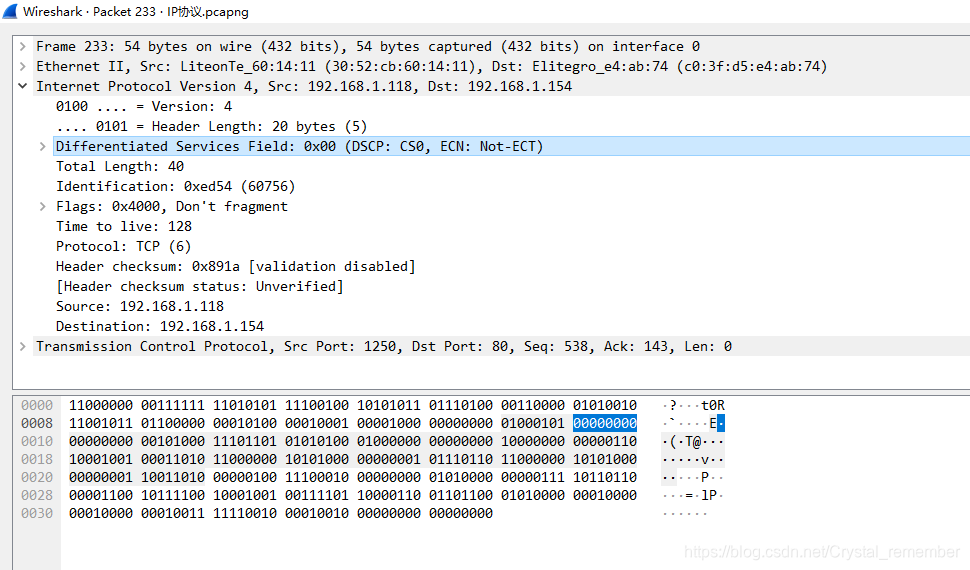Click the 0020 offset label
970x570 pixels.
[37, 477]
